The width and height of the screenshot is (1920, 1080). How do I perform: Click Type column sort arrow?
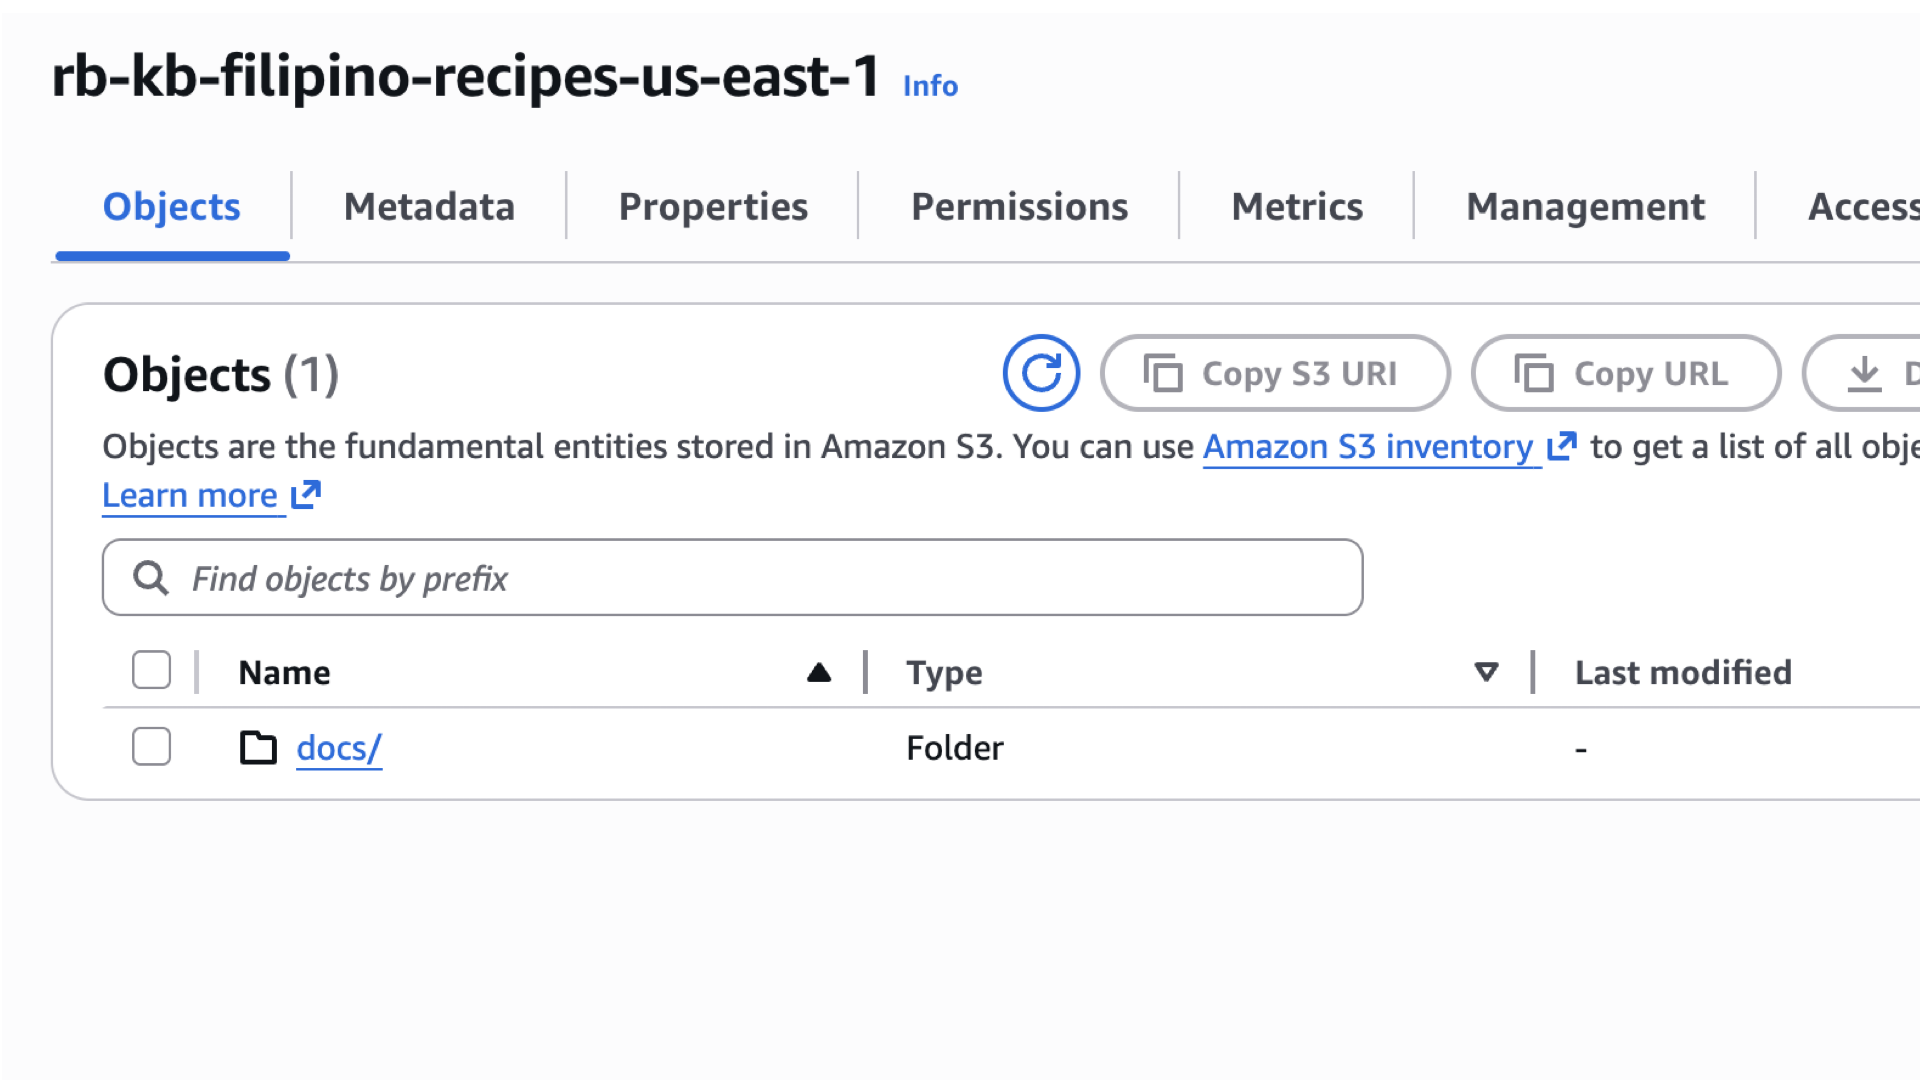[1486, 672]
